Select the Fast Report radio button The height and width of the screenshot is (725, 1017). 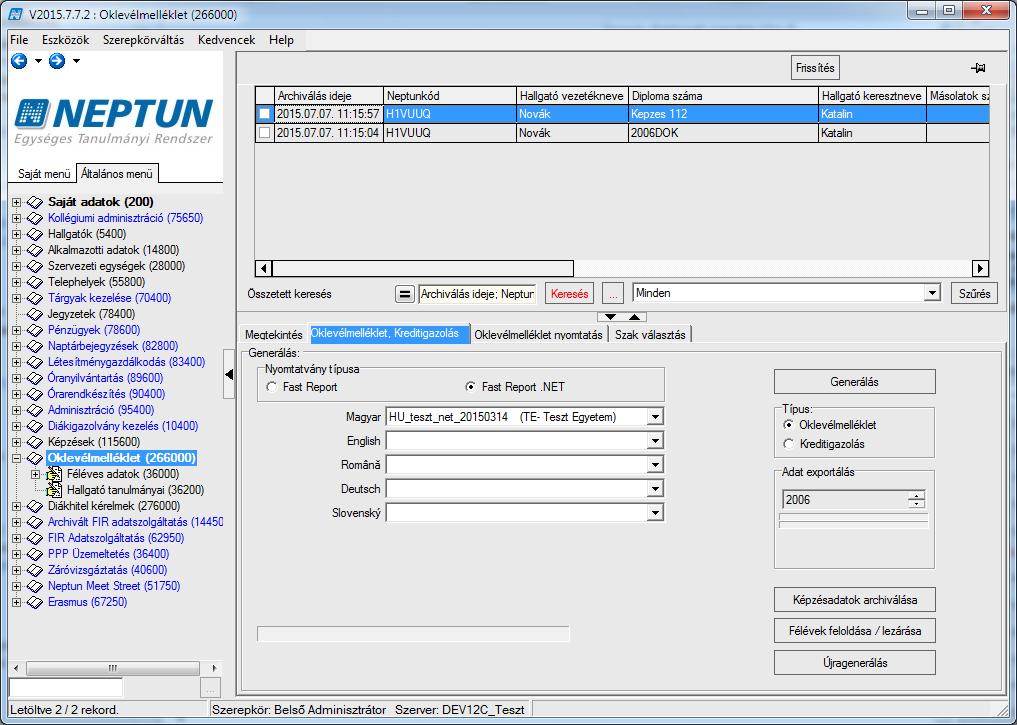[272, 387]
